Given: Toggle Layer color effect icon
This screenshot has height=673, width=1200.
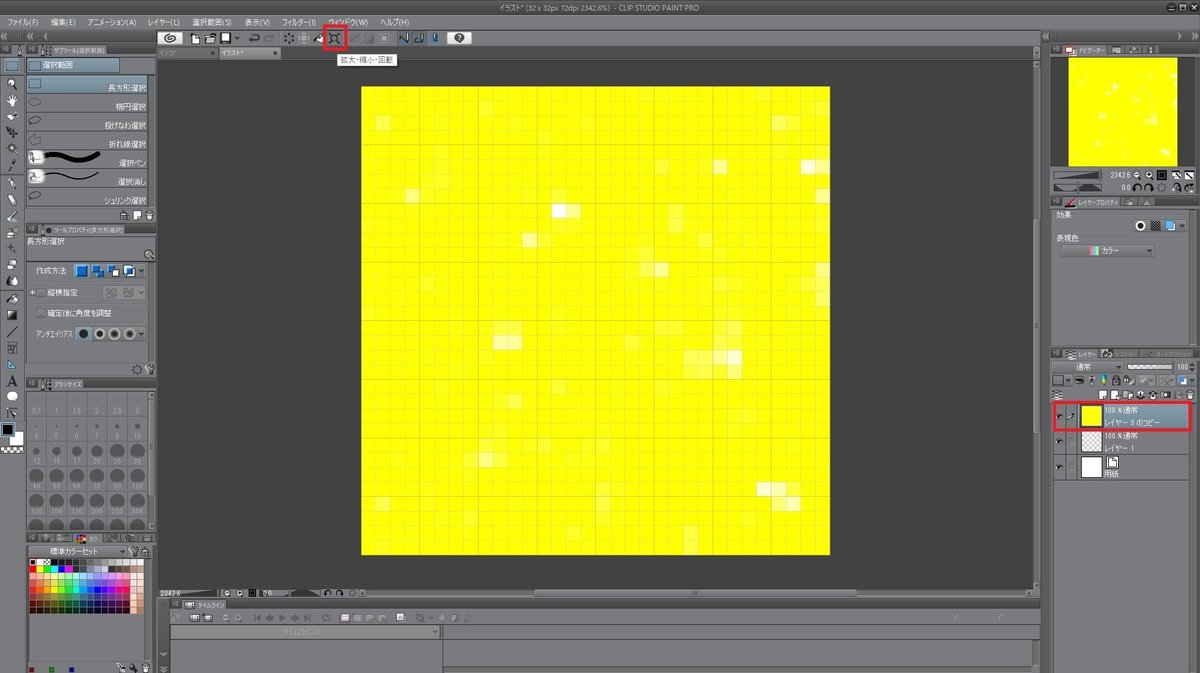Looking at the screenshot, I should (x=1170, y=226).
